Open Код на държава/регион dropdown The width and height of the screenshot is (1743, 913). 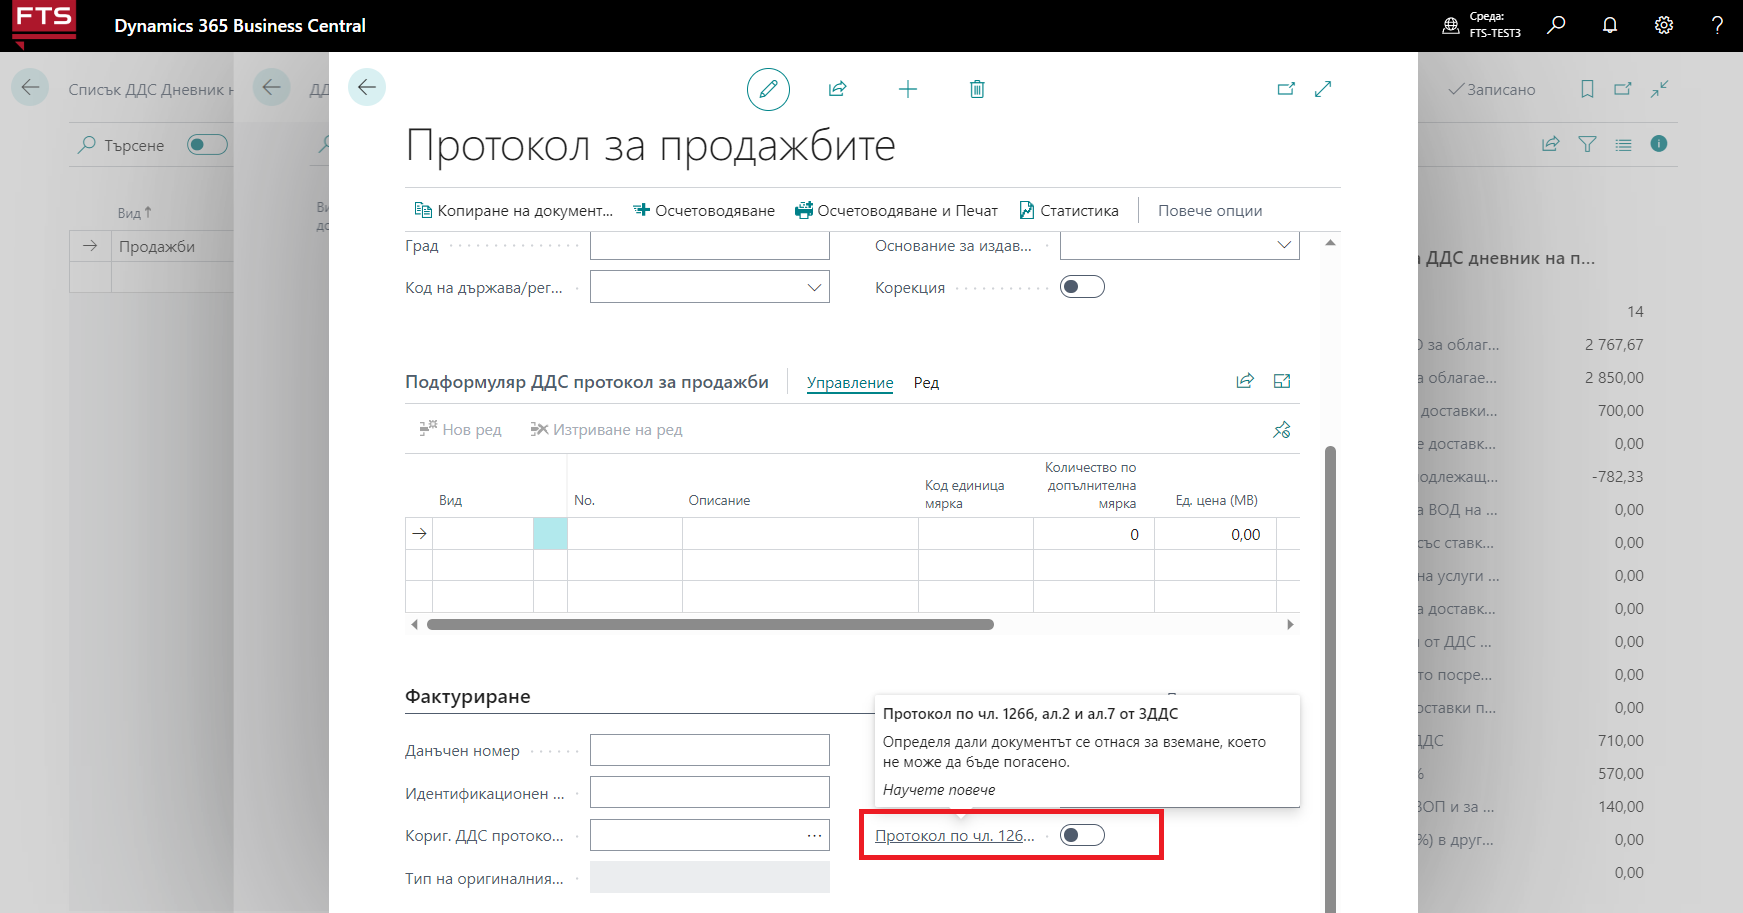tap(815, 287)
